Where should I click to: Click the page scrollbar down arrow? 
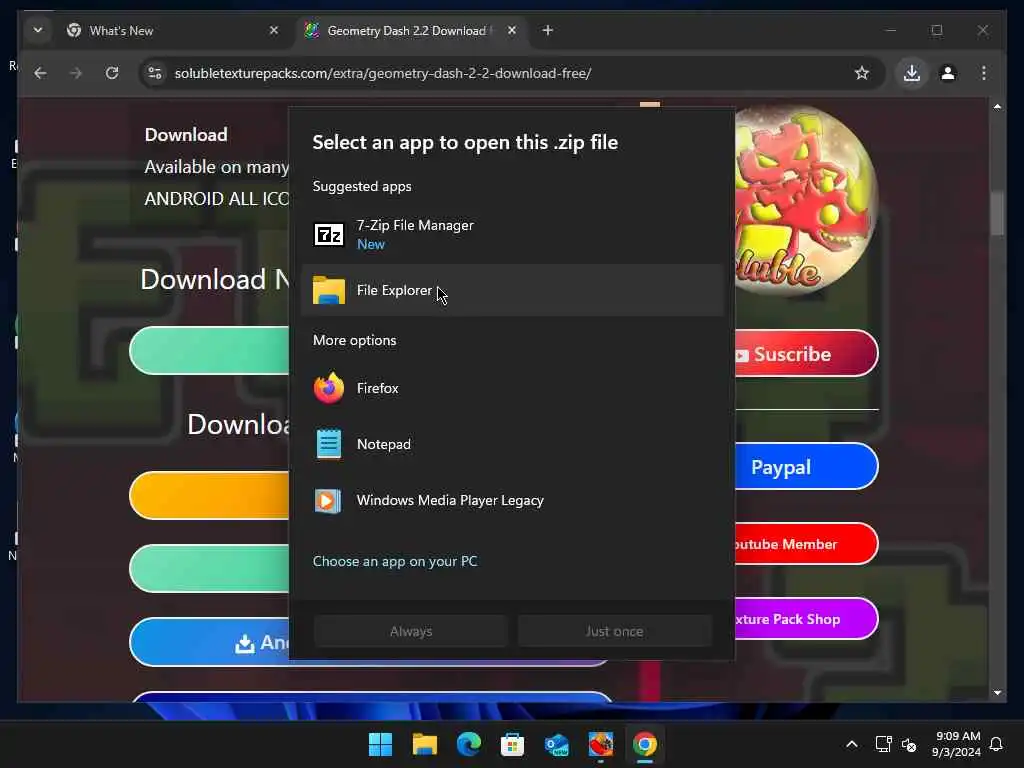coord(997,692)
